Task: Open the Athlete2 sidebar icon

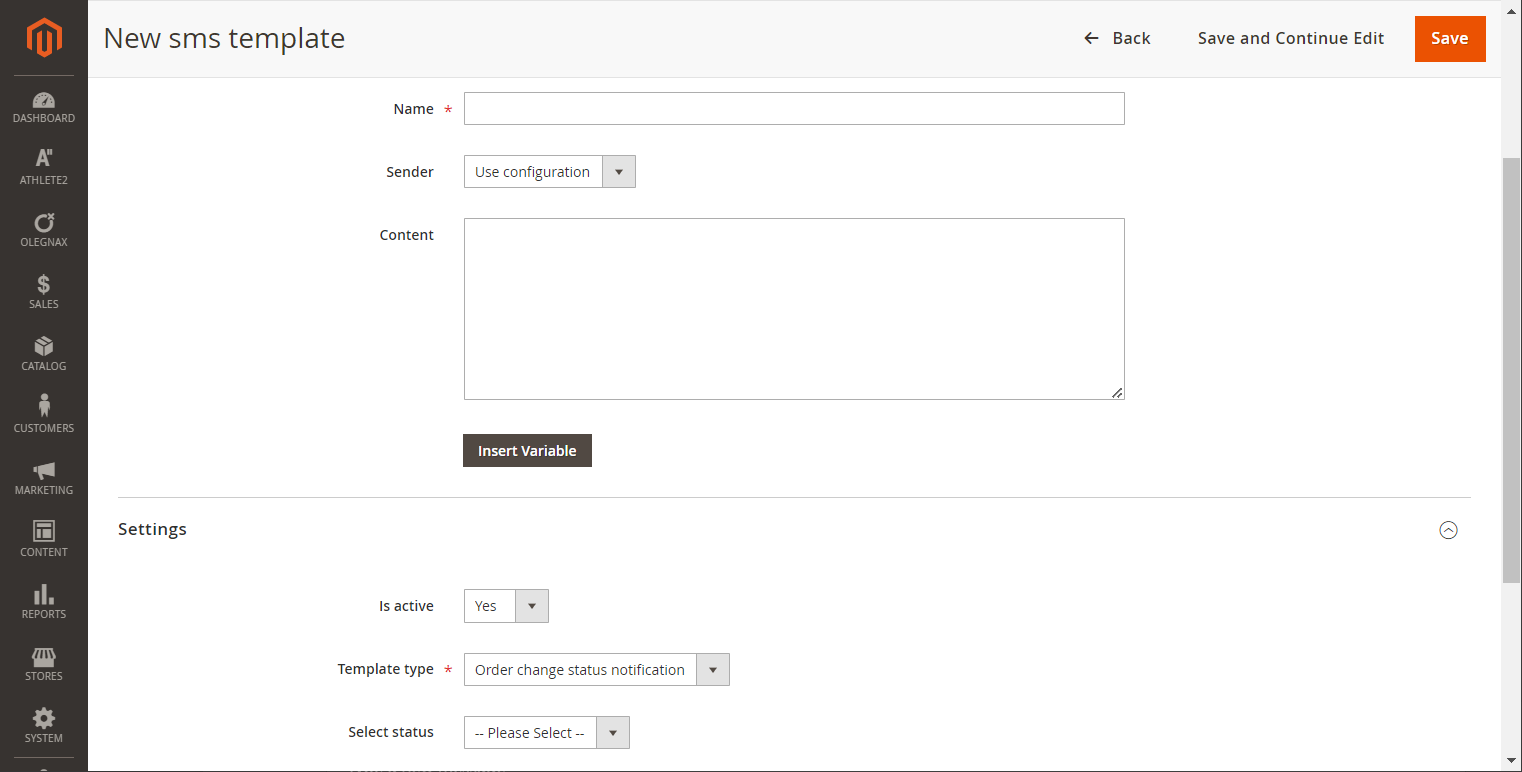Action: (x=44, y=158)
